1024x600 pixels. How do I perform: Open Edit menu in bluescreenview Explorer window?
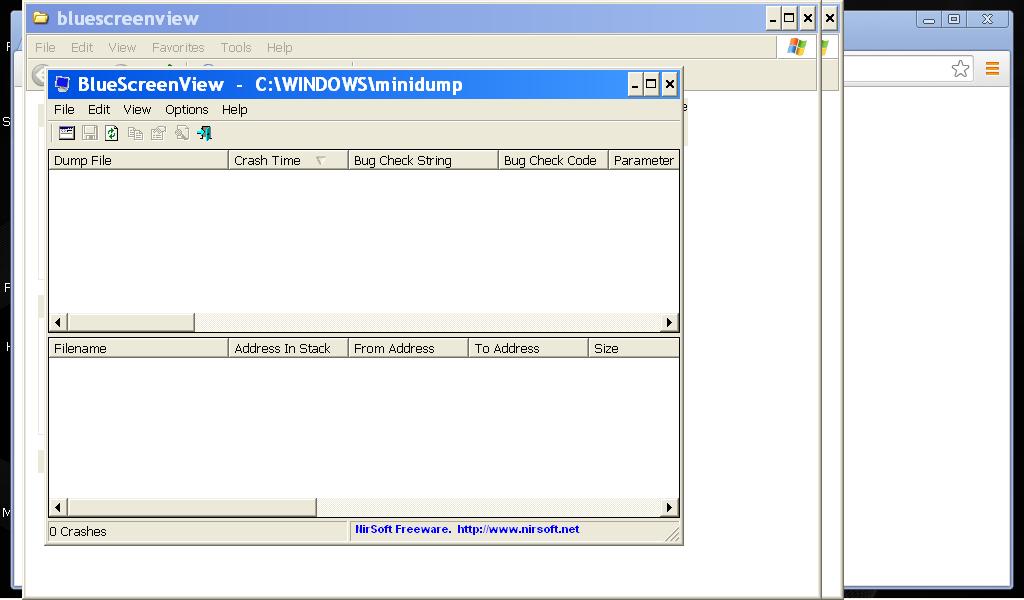tap(82, 48)
